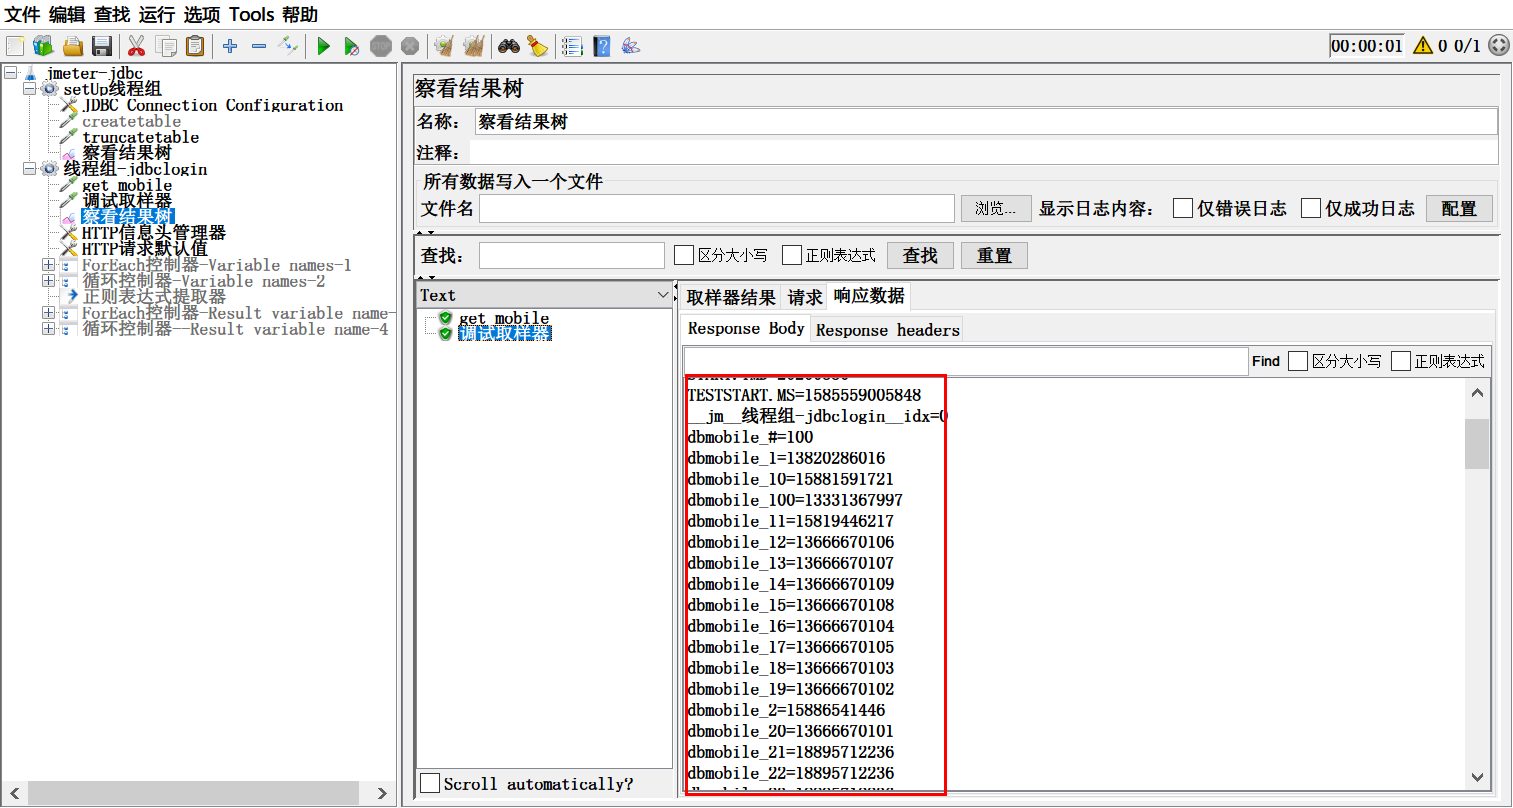Enable the 仅成功日志 checkbox
Image resolution: width=1513 pixels, height=808 pixels.
point(1311,208)
